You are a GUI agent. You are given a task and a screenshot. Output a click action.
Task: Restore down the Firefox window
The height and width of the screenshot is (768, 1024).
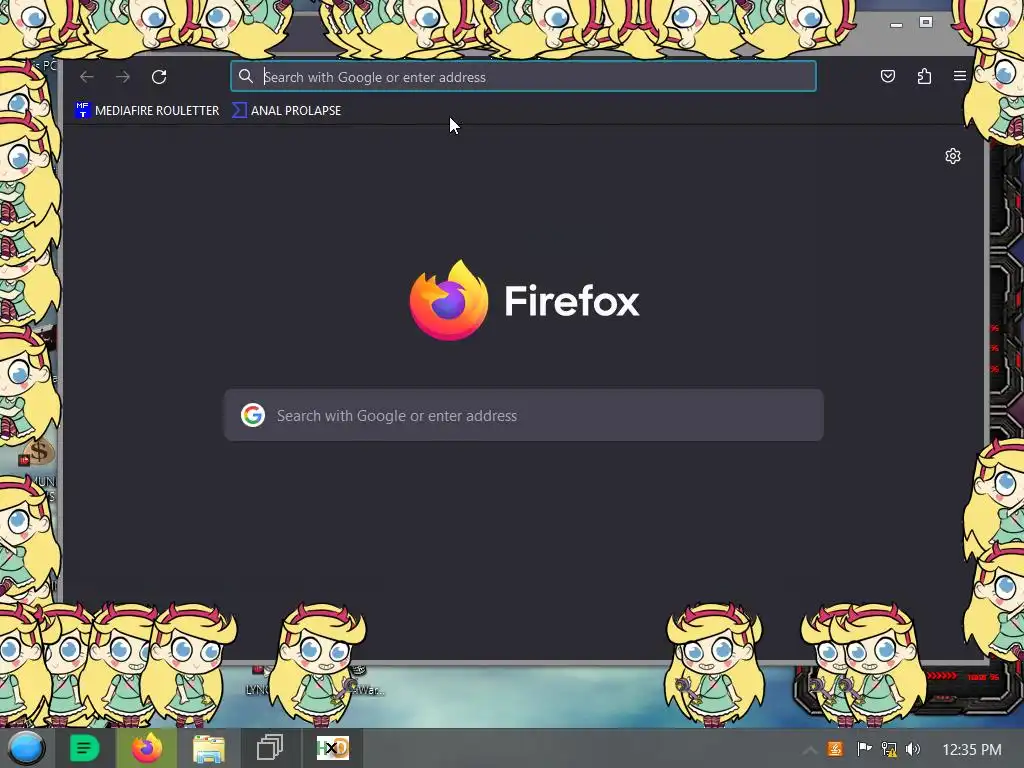point(926,22)
